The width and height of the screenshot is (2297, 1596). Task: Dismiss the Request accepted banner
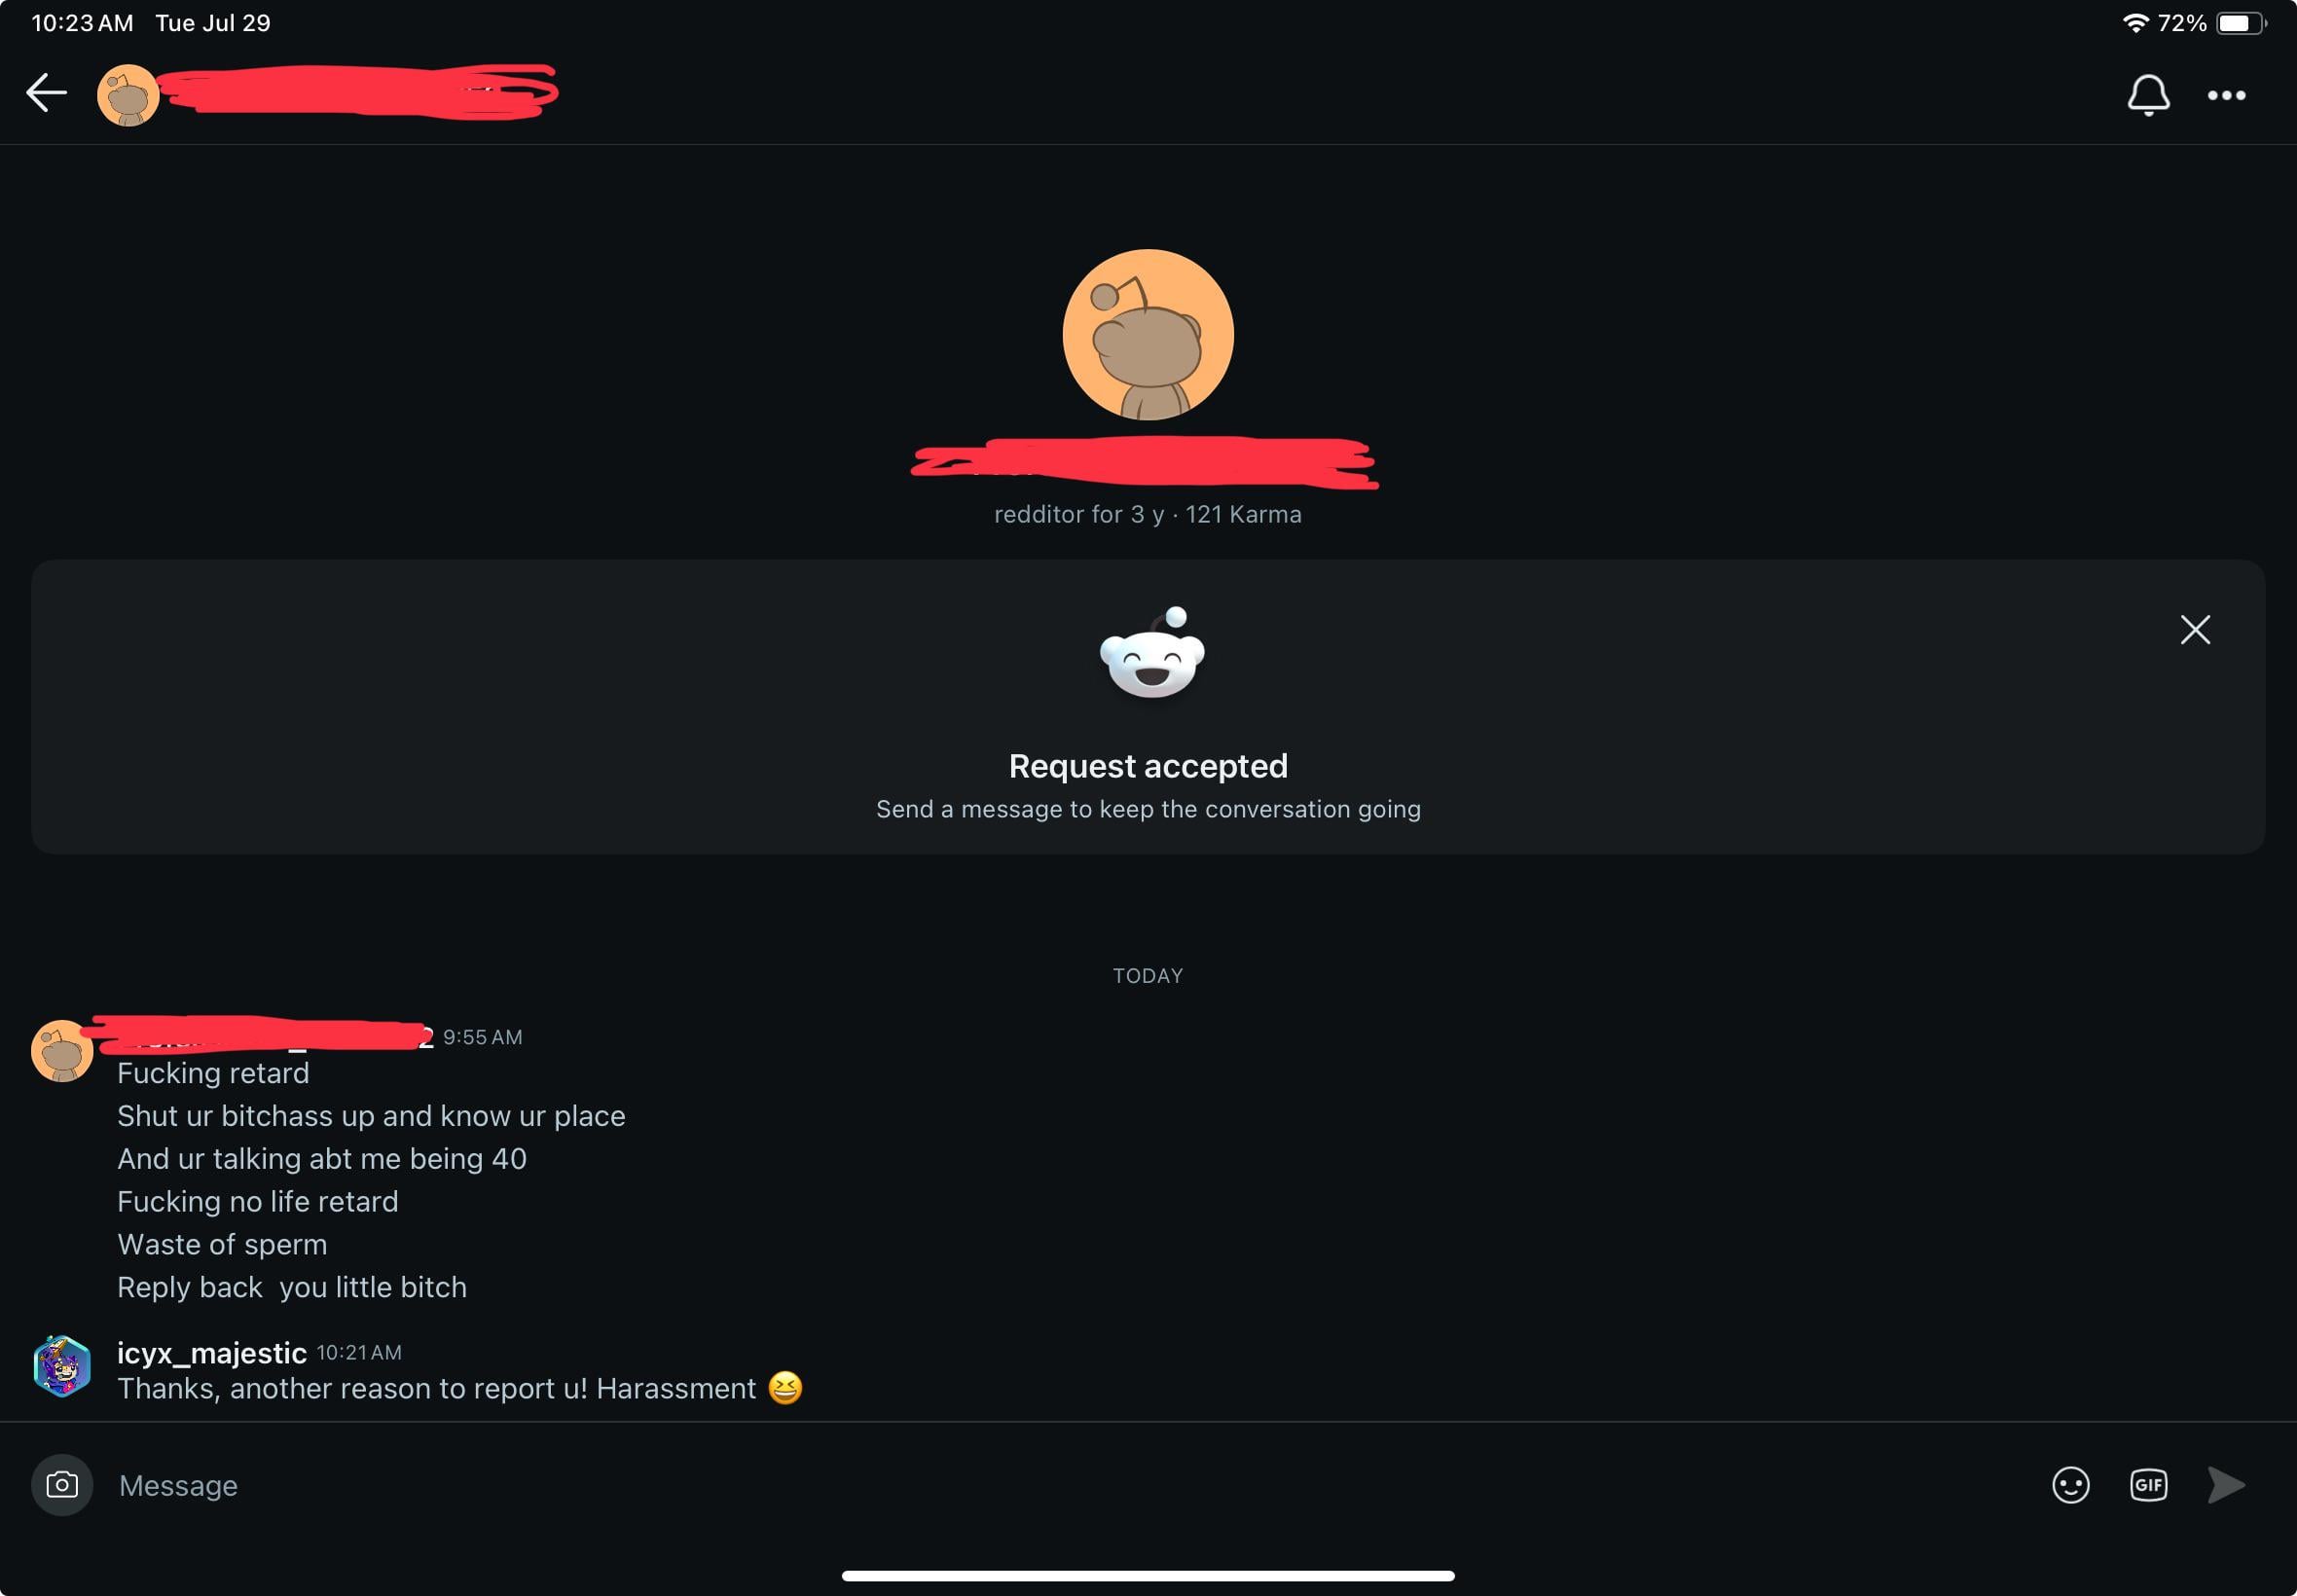pos(2195,629)
